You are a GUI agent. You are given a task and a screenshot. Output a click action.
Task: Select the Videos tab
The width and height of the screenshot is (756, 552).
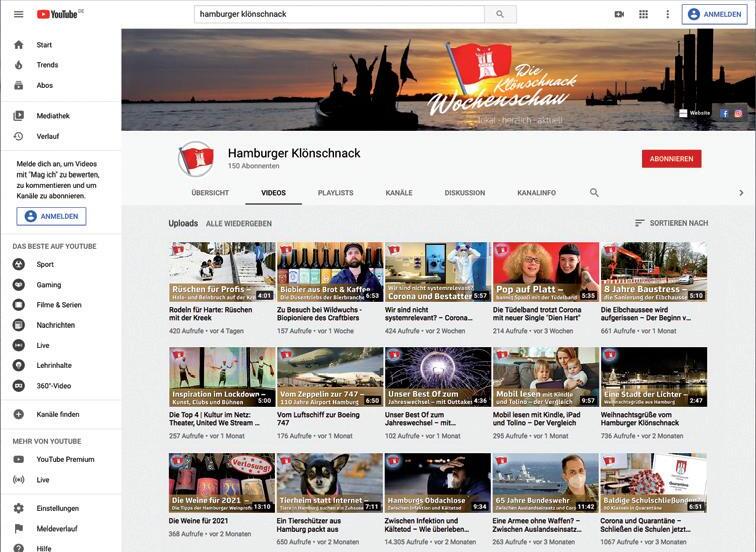point(273,193)
